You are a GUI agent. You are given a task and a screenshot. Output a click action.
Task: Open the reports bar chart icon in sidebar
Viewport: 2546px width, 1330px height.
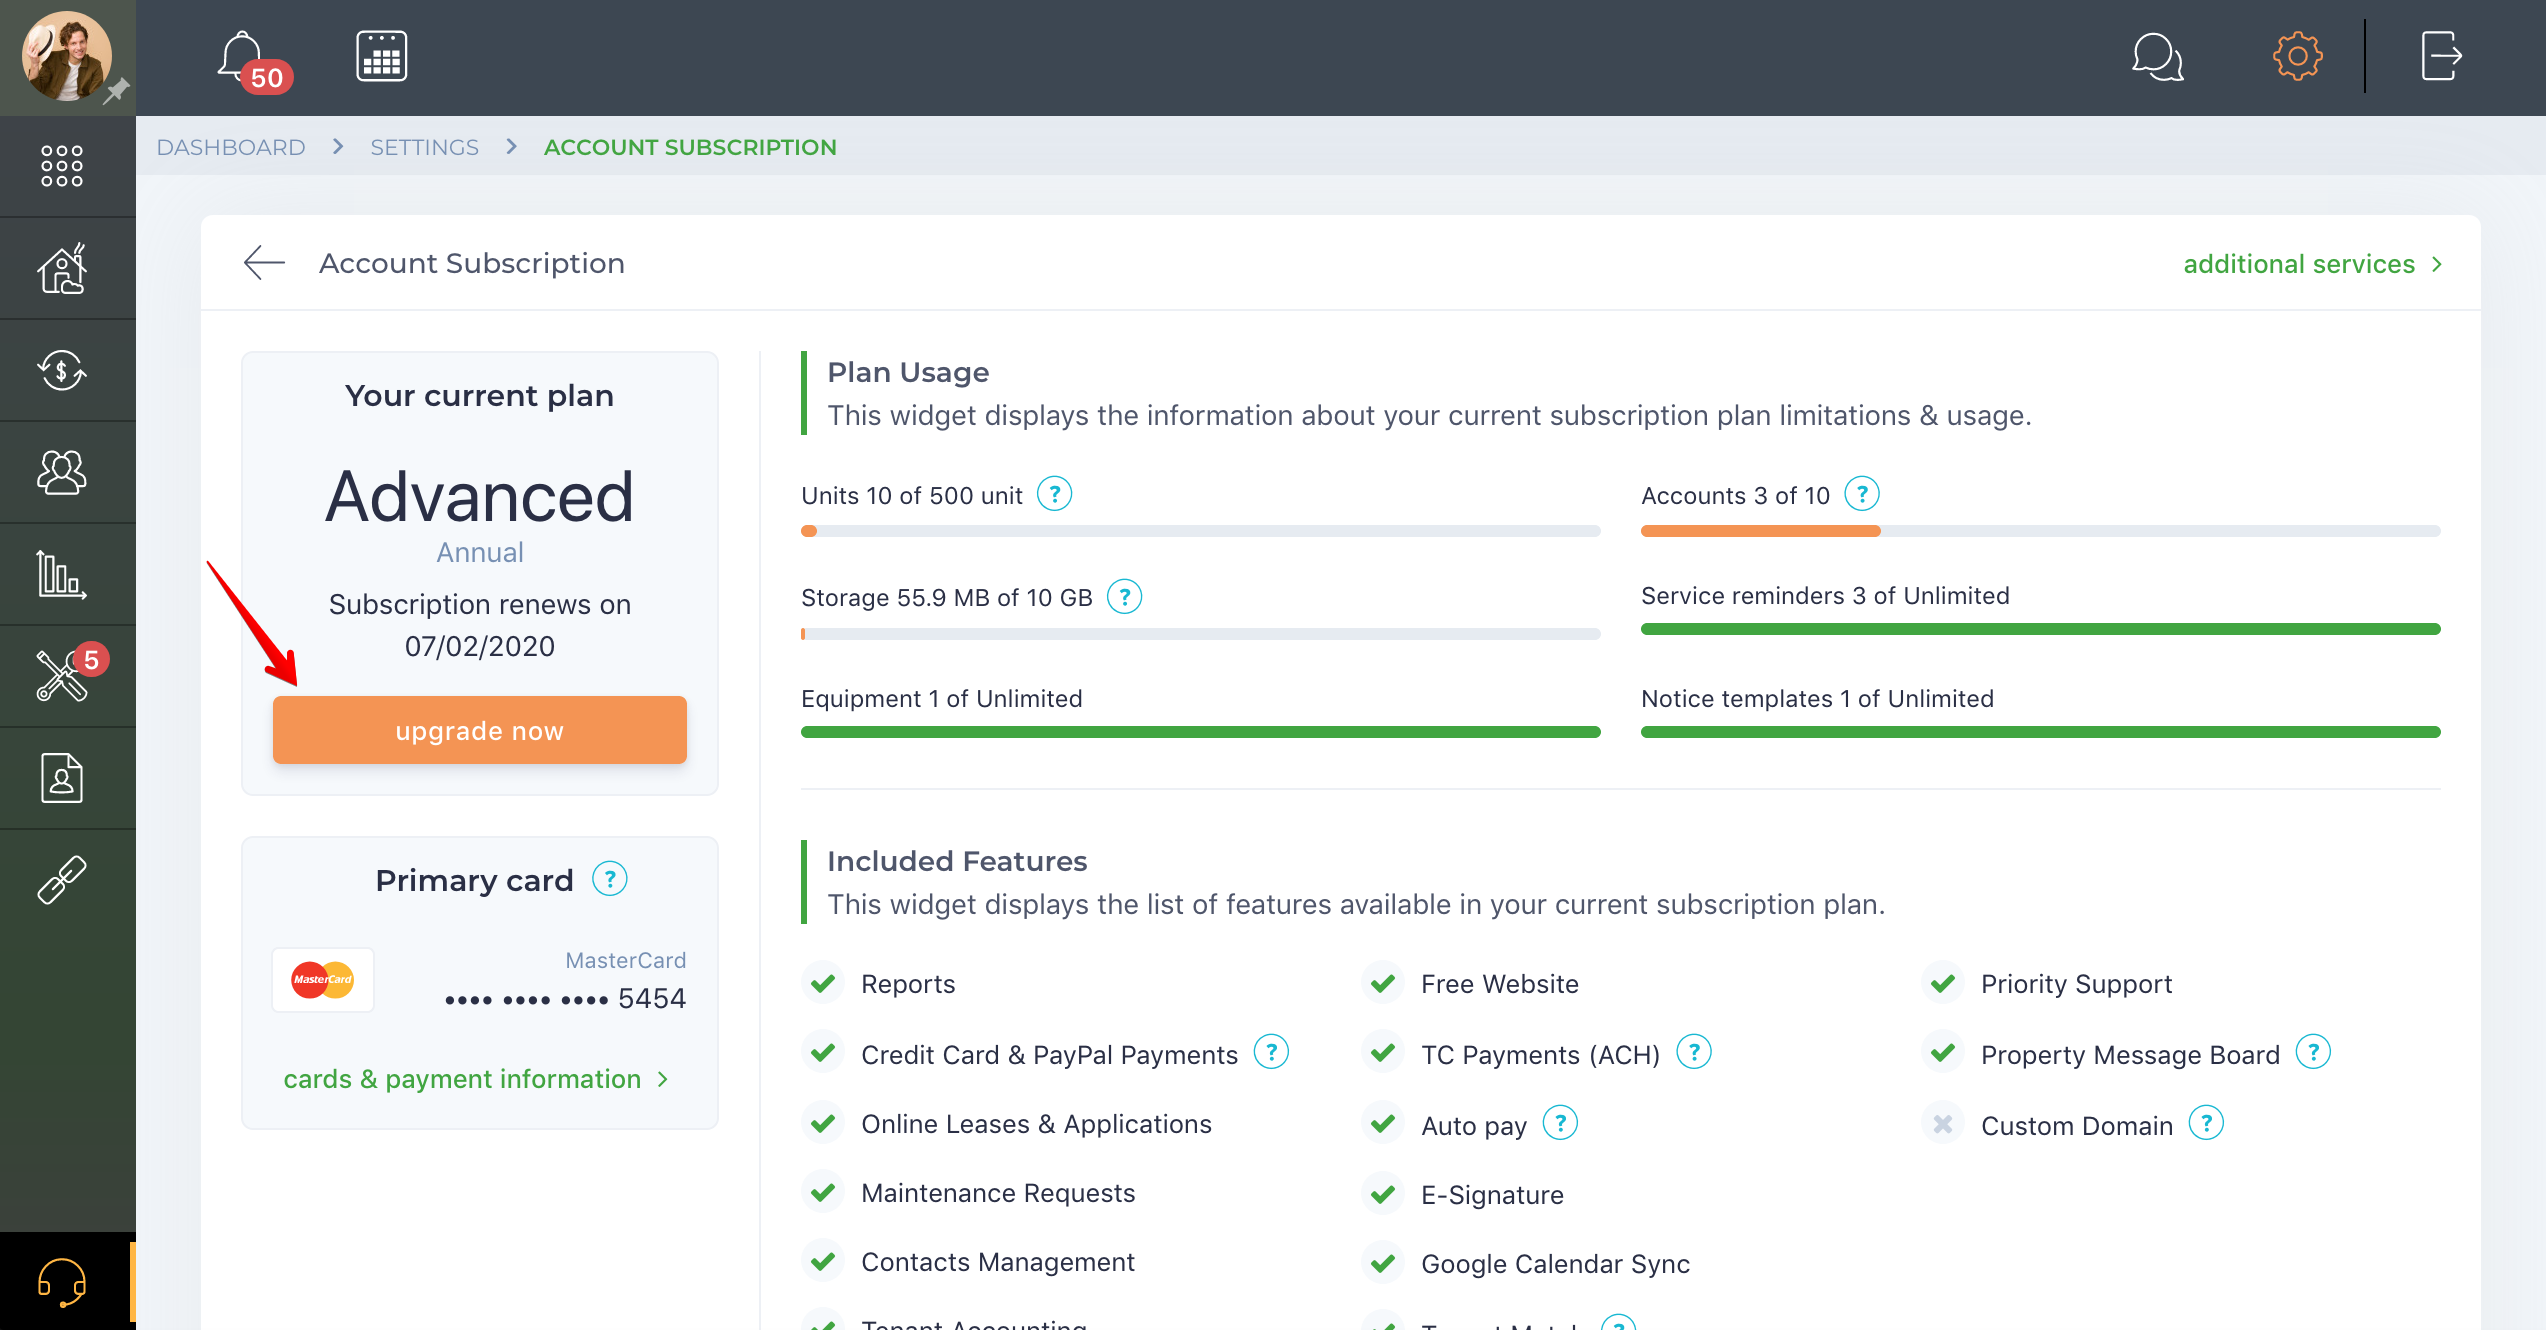(x=62, y=574)
